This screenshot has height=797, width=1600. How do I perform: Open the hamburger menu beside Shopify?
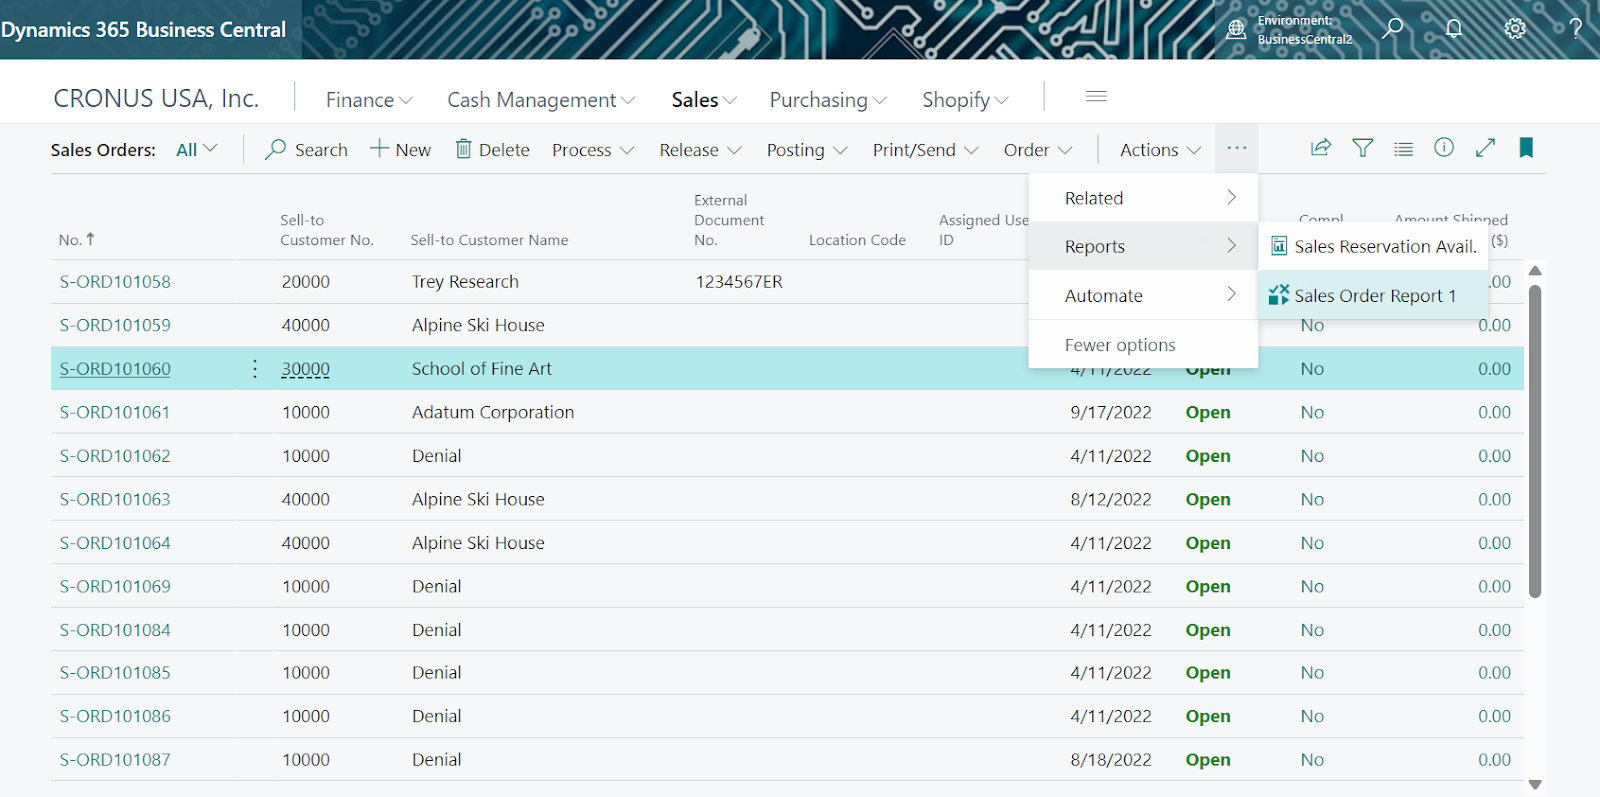[1096, 96]
